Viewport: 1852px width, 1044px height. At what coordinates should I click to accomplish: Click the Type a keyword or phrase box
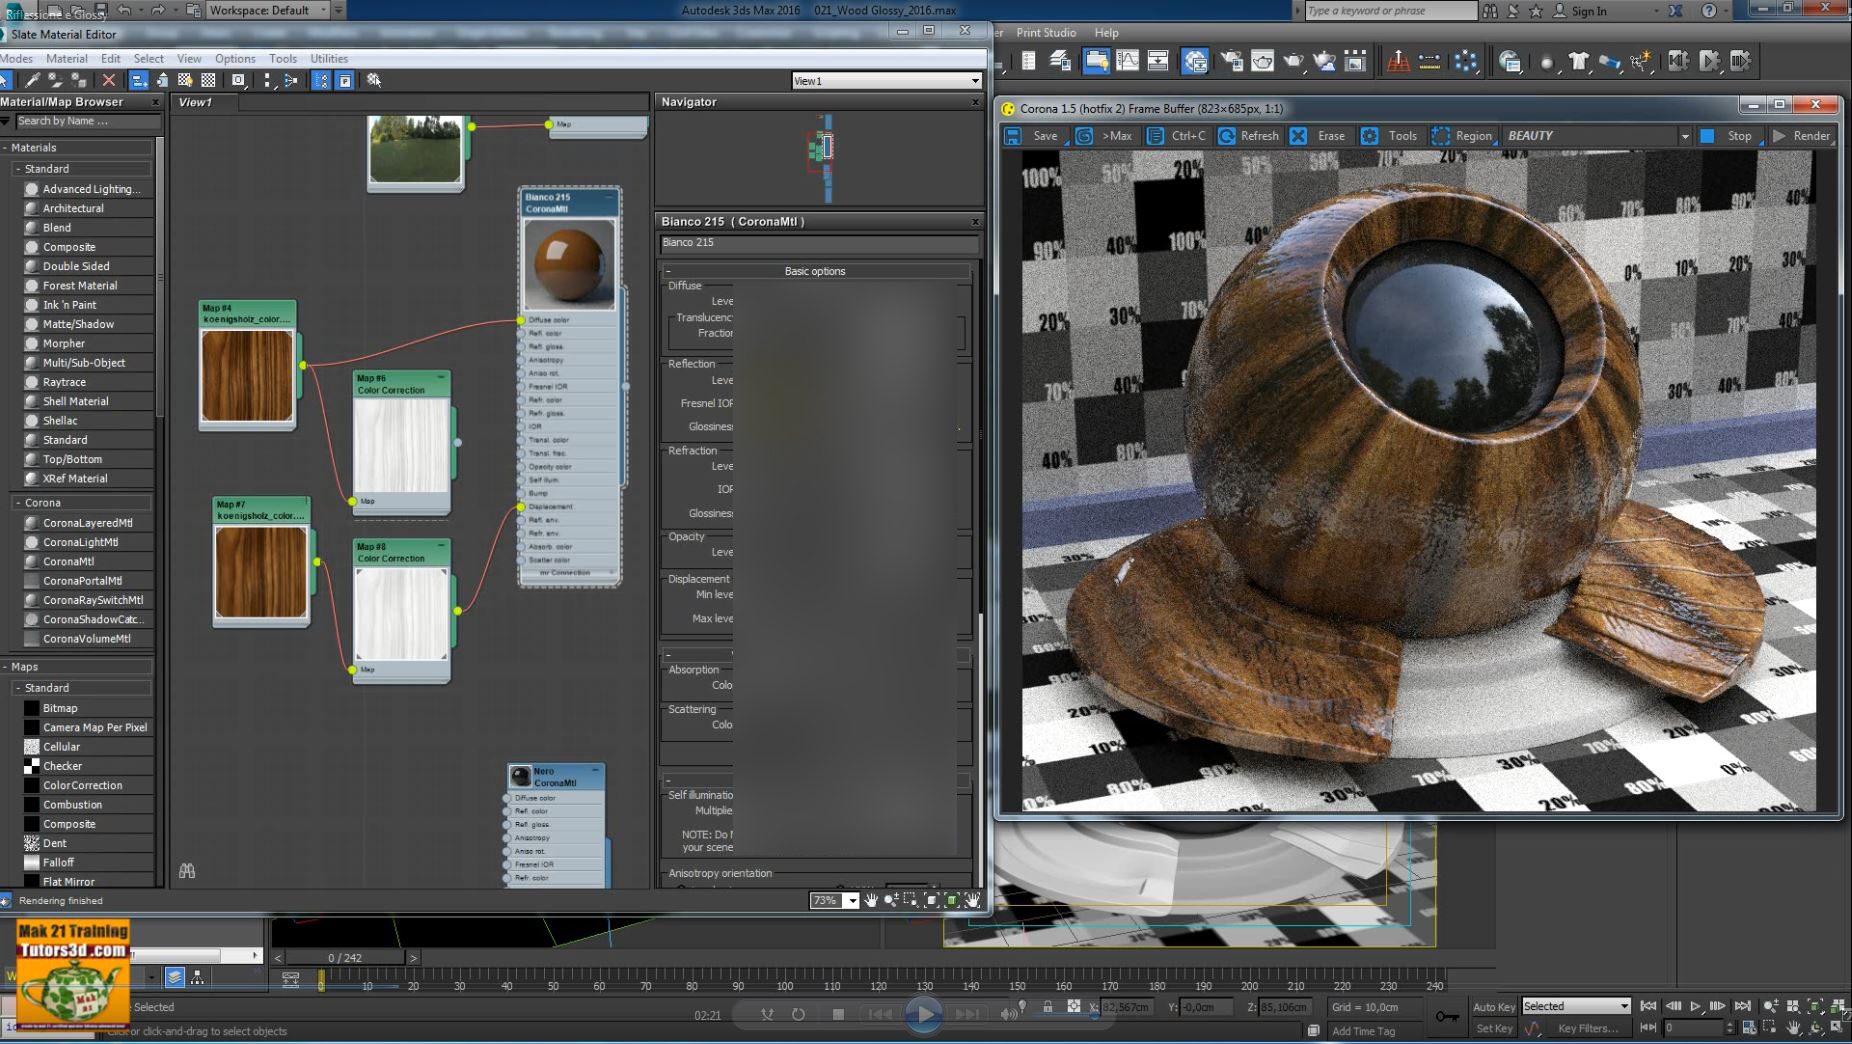pyautogui.click(x=1390, y=11)
